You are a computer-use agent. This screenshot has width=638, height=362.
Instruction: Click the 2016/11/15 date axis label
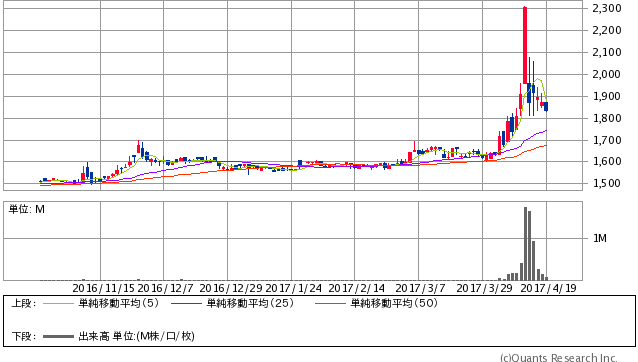point(103,288)
